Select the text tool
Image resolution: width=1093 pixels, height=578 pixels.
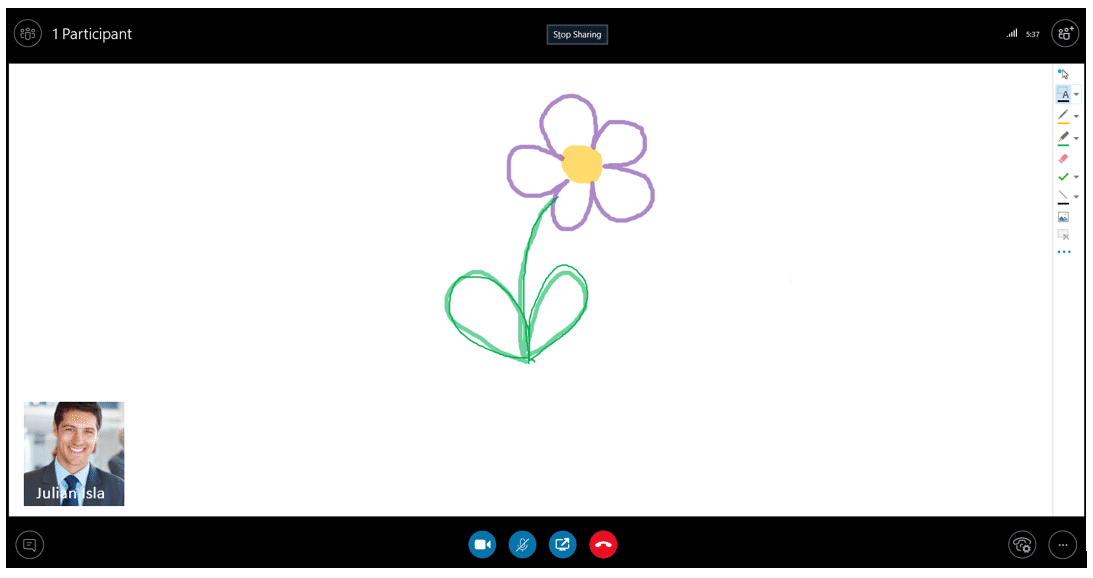(1064, 94)
